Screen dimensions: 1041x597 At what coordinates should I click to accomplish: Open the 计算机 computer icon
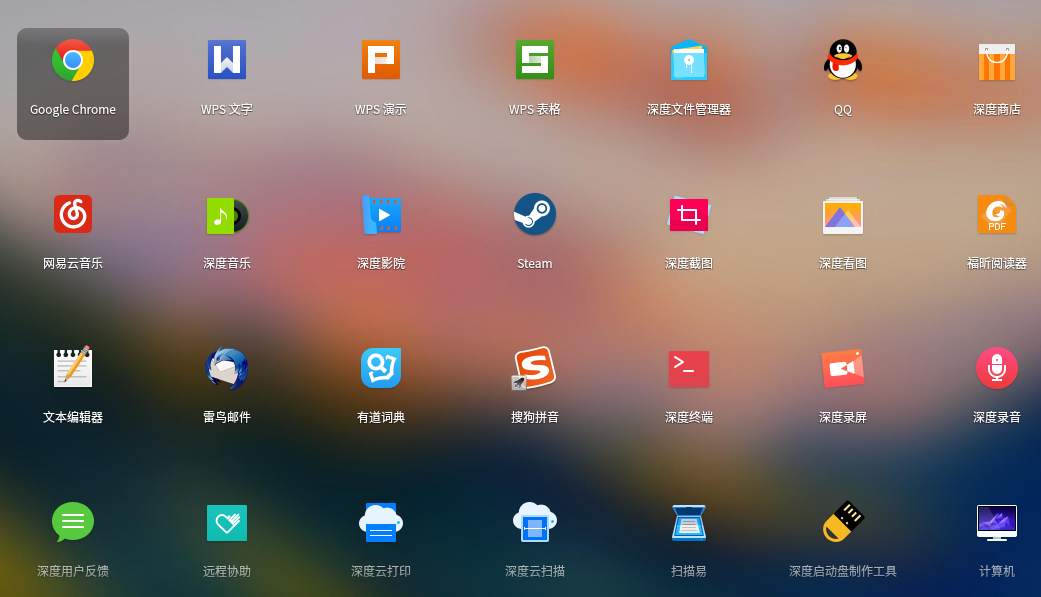[997, 523]
